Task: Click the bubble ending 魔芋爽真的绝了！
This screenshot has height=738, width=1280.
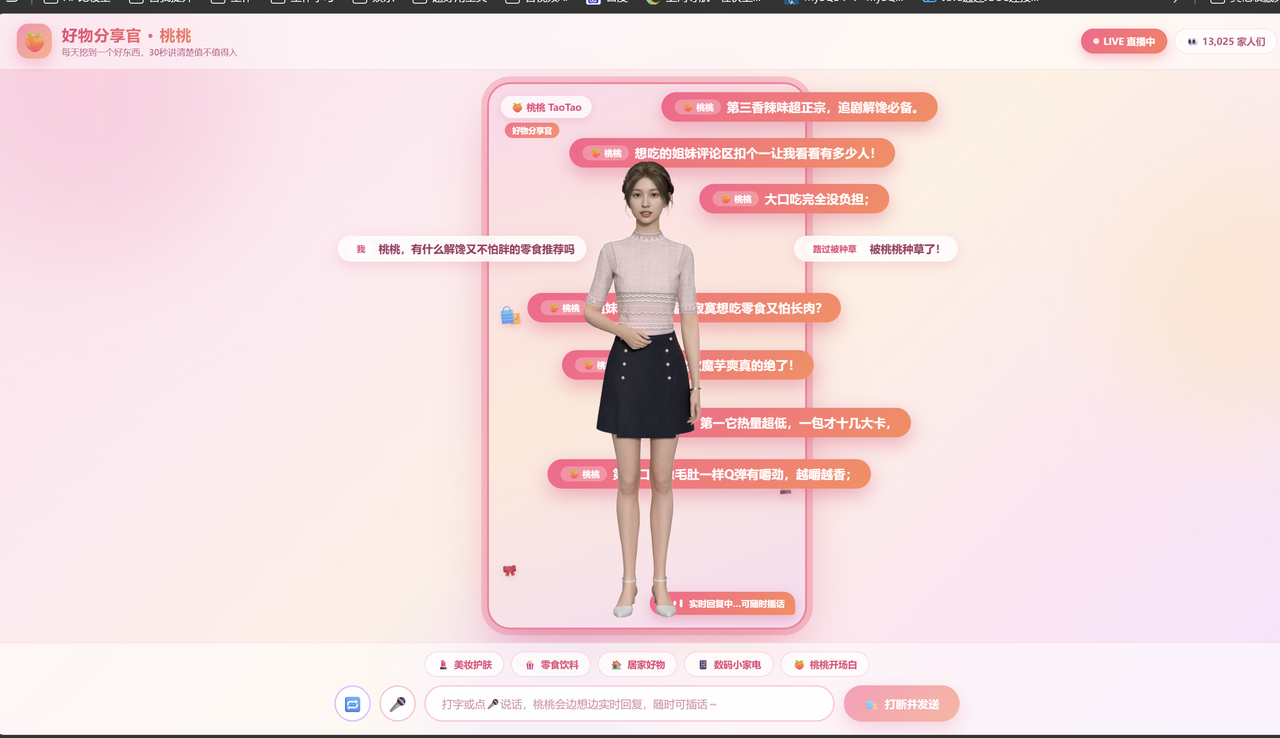Action: (688, 365)
